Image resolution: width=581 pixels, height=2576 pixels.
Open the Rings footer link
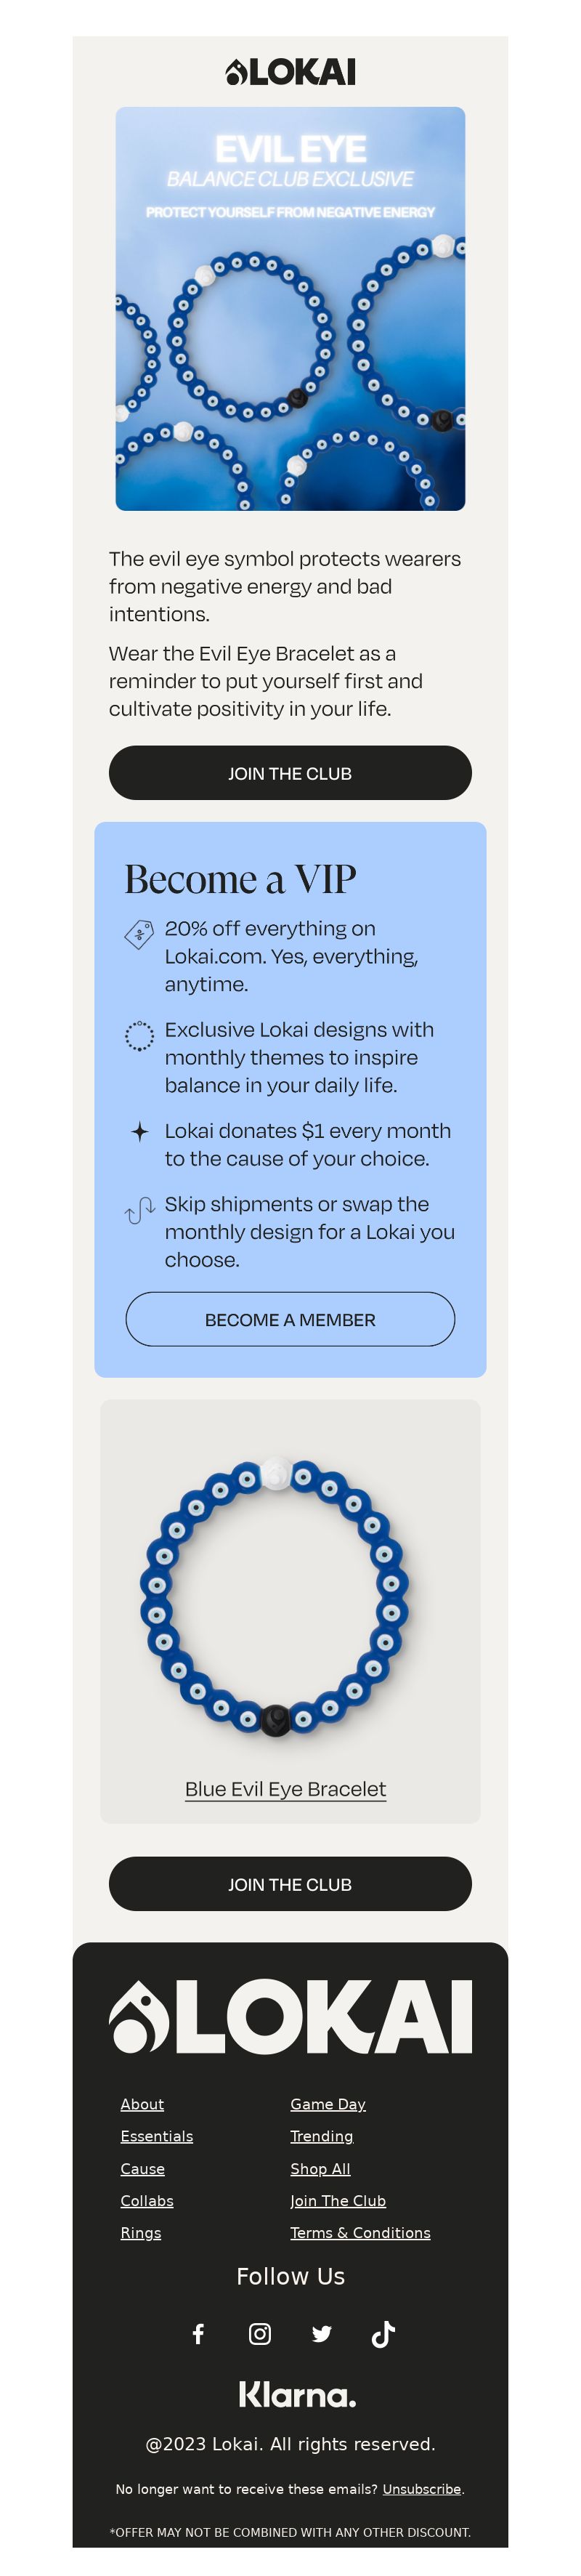[x=141, y=2232]
